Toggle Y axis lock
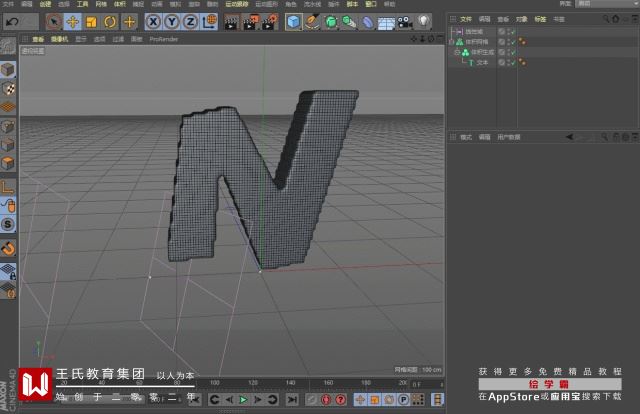 [x=172, y=22]
